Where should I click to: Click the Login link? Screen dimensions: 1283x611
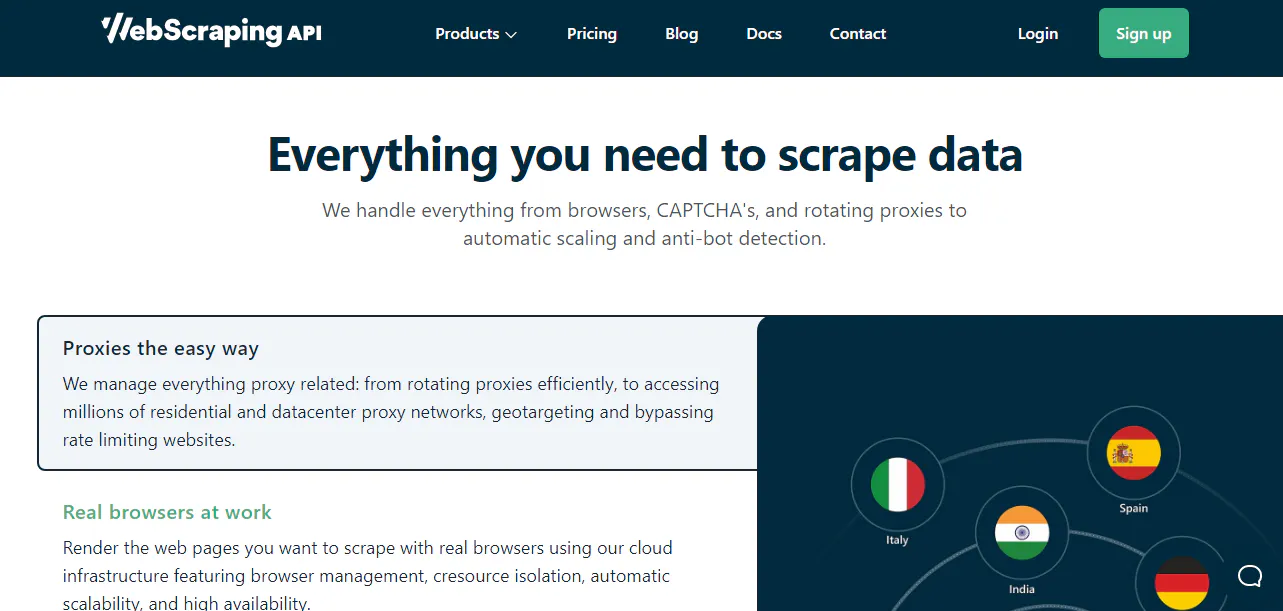coord(1037,33)
